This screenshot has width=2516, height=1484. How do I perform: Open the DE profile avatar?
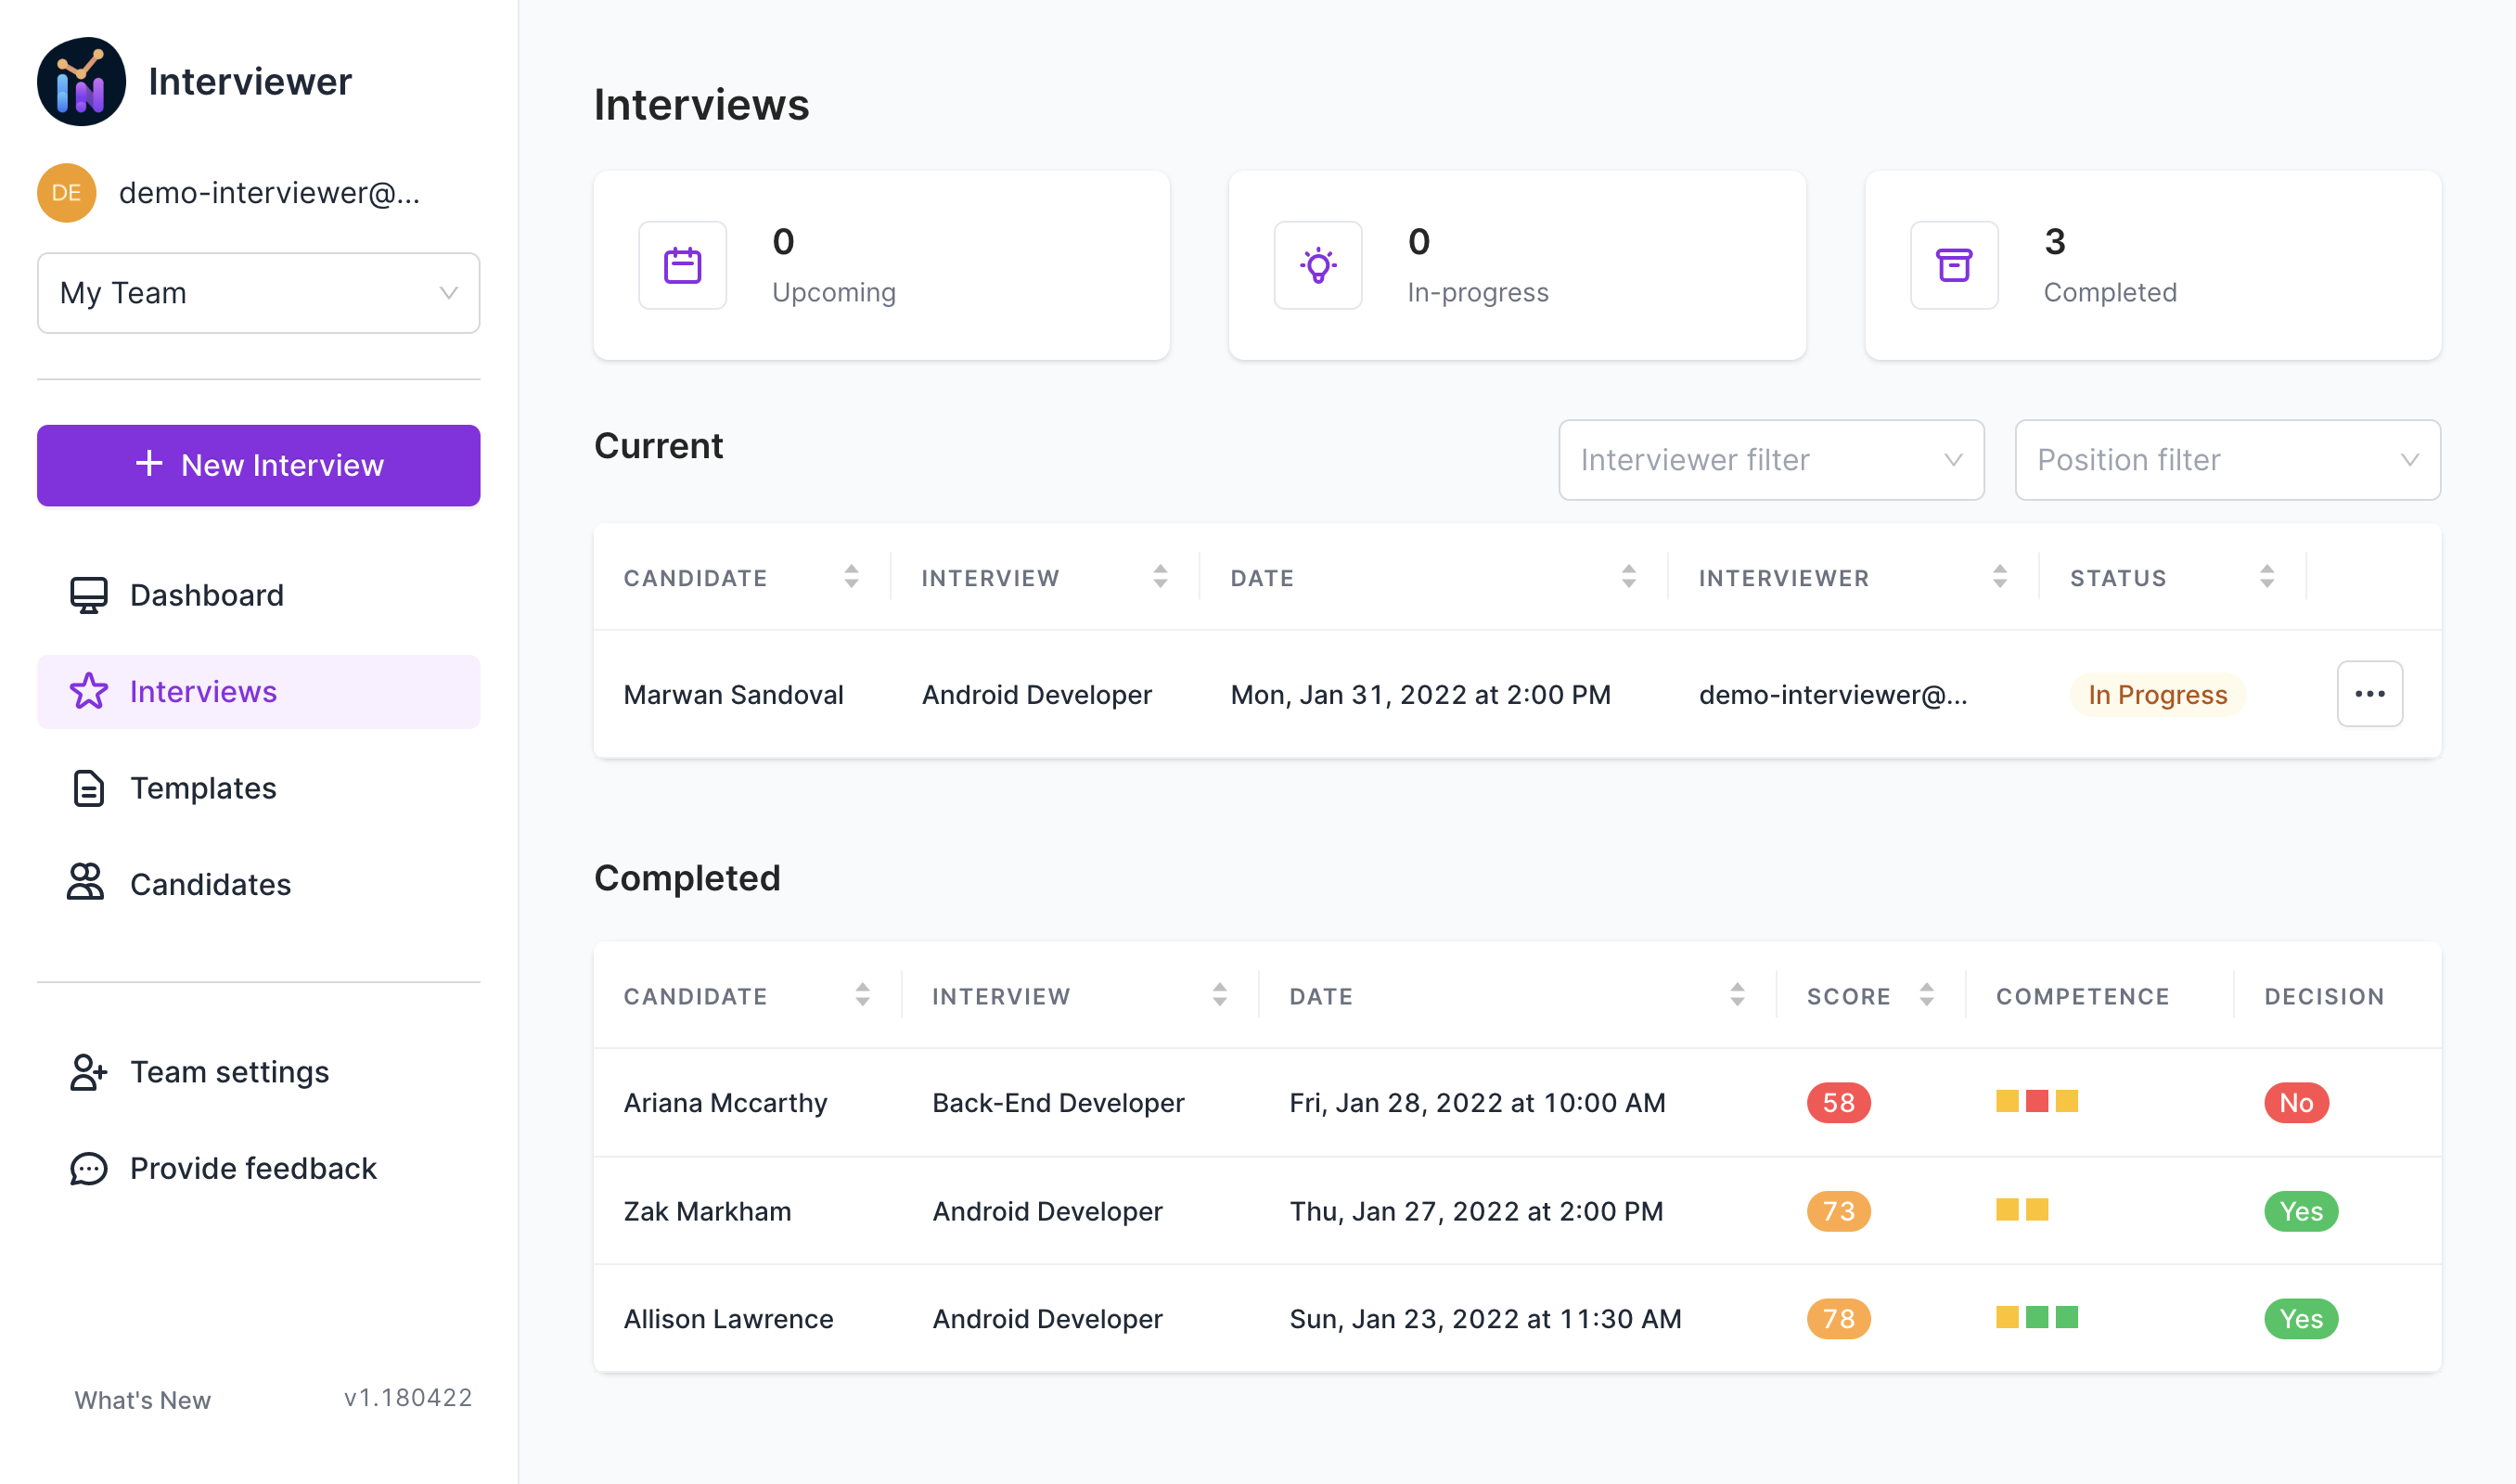tap(65, 192)
